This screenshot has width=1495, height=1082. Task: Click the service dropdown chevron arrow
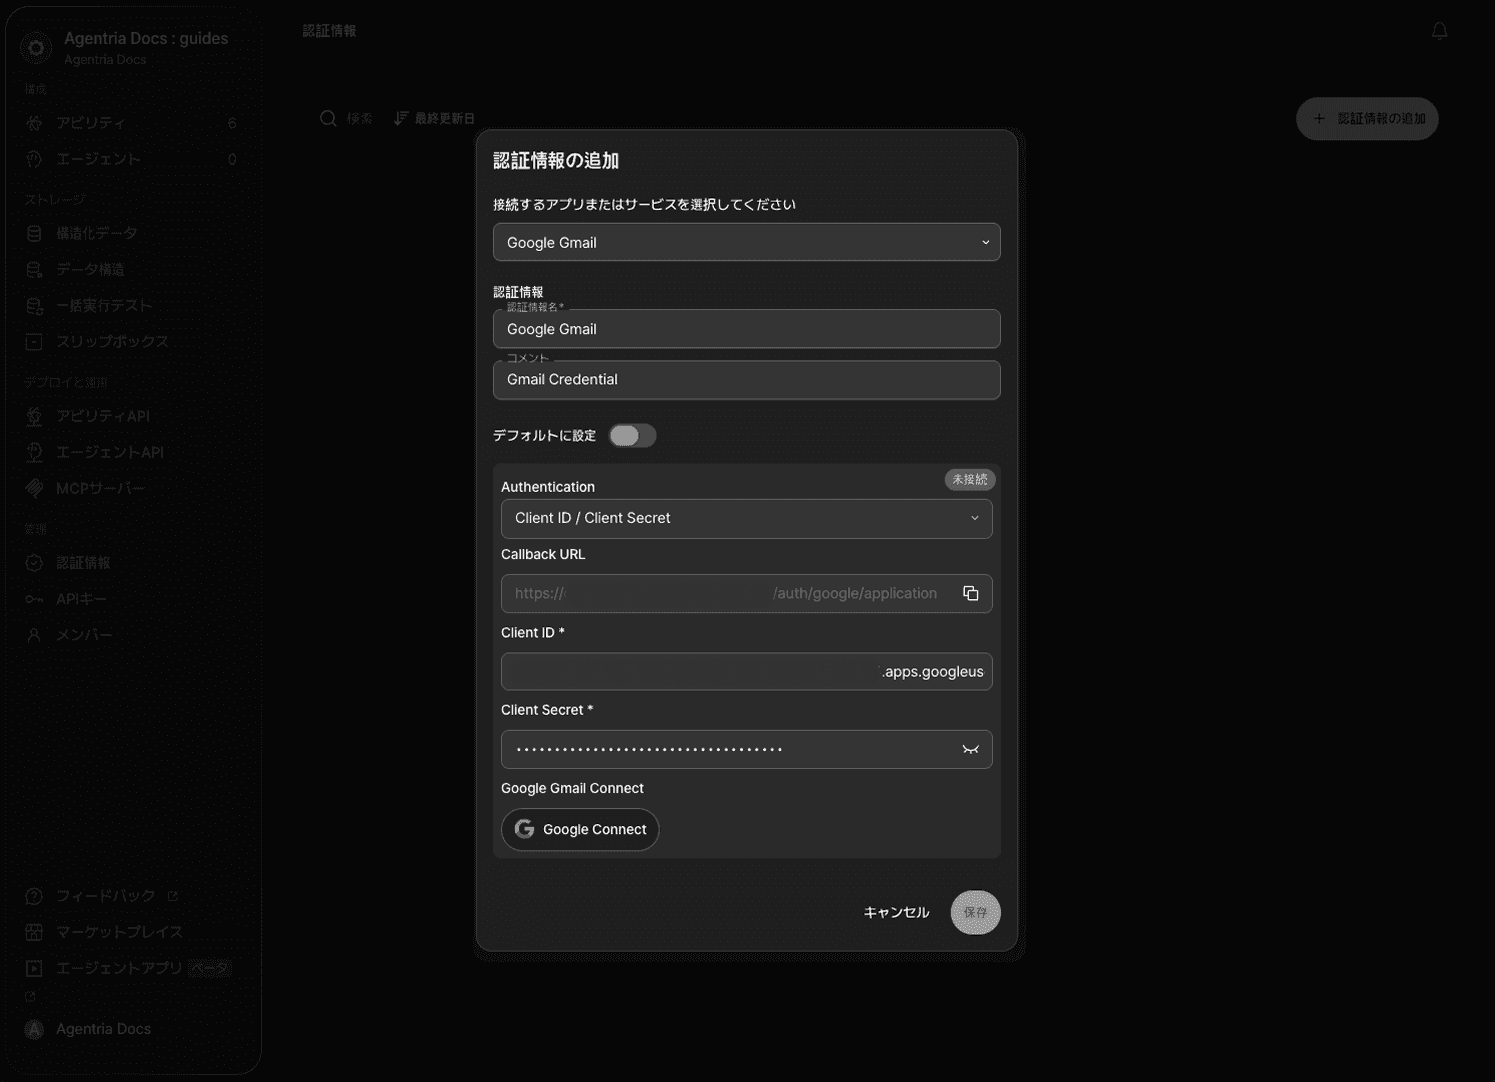[x=985, y=242]
